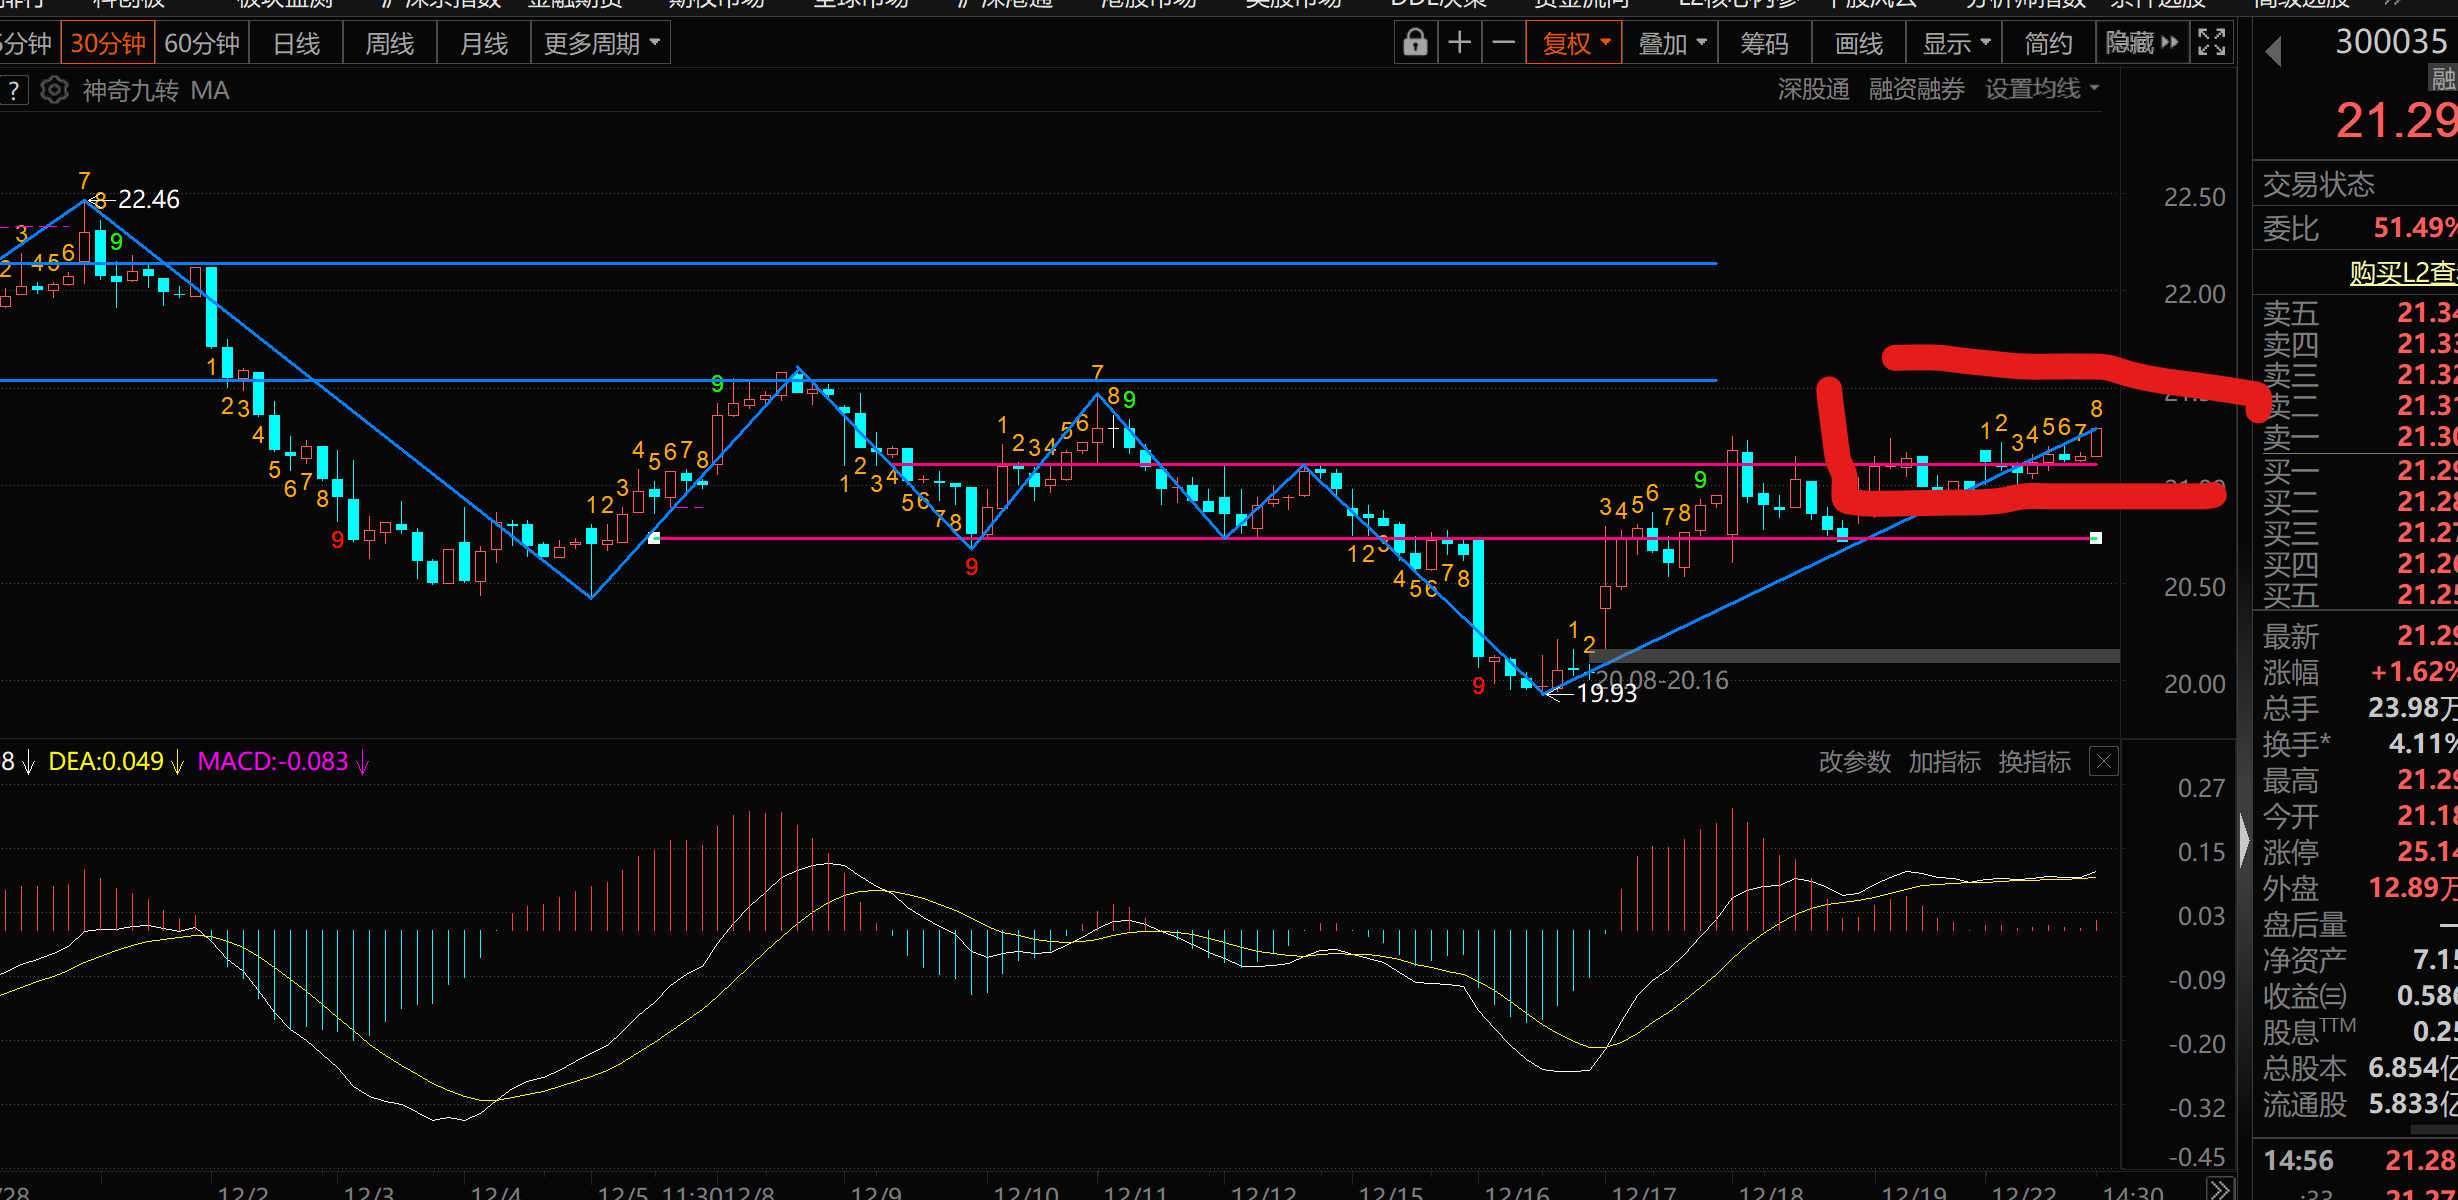This screenshot has height=1200, width=2458.
Task: Click the 画线 drawing tools button
Action: click(x=1859, y=43)
